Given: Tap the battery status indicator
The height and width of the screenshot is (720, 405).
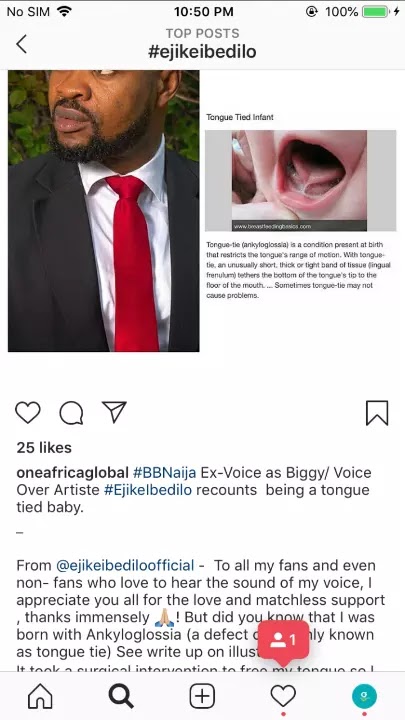Looking at the screenshot, I should pos(375,11).
